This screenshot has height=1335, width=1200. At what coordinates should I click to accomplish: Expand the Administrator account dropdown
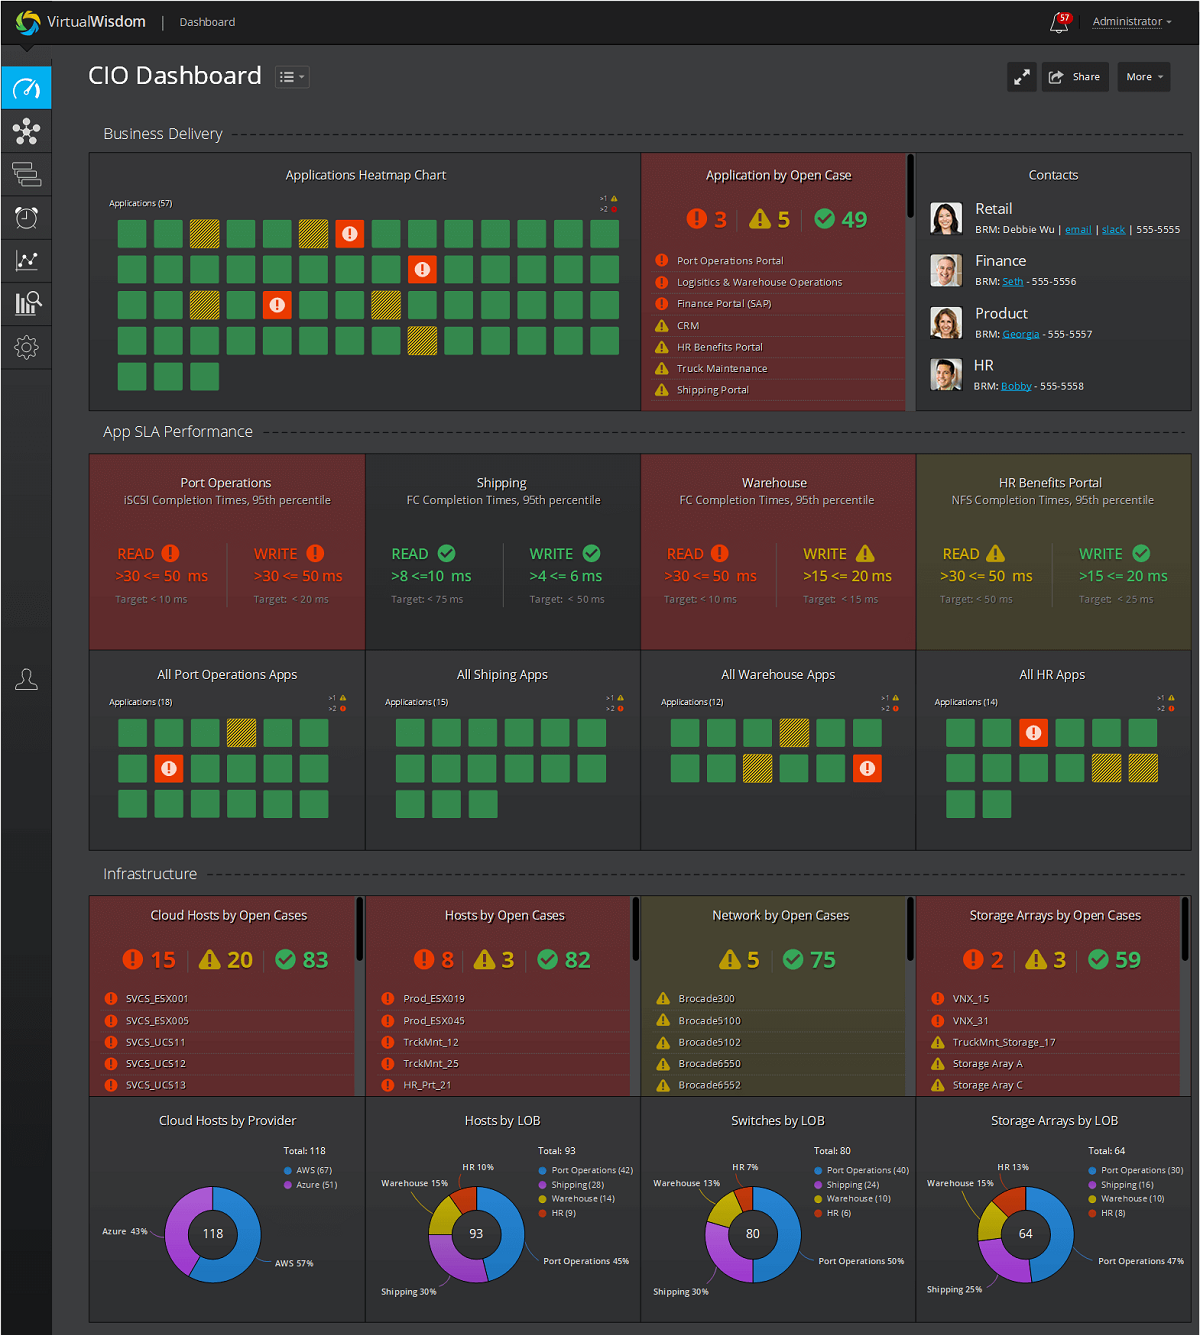pos(1129,21)
